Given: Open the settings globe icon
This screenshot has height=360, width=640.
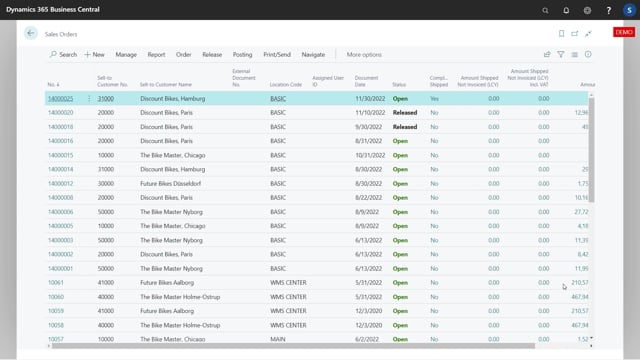Looking at the screenshot, I should pos(587,10).
